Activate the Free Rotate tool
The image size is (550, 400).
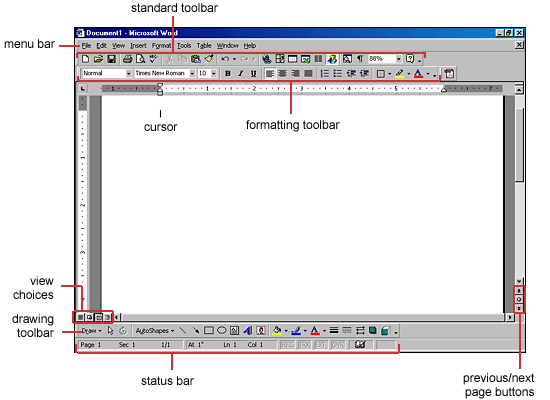pyautogui.click(x=123, y=331)
